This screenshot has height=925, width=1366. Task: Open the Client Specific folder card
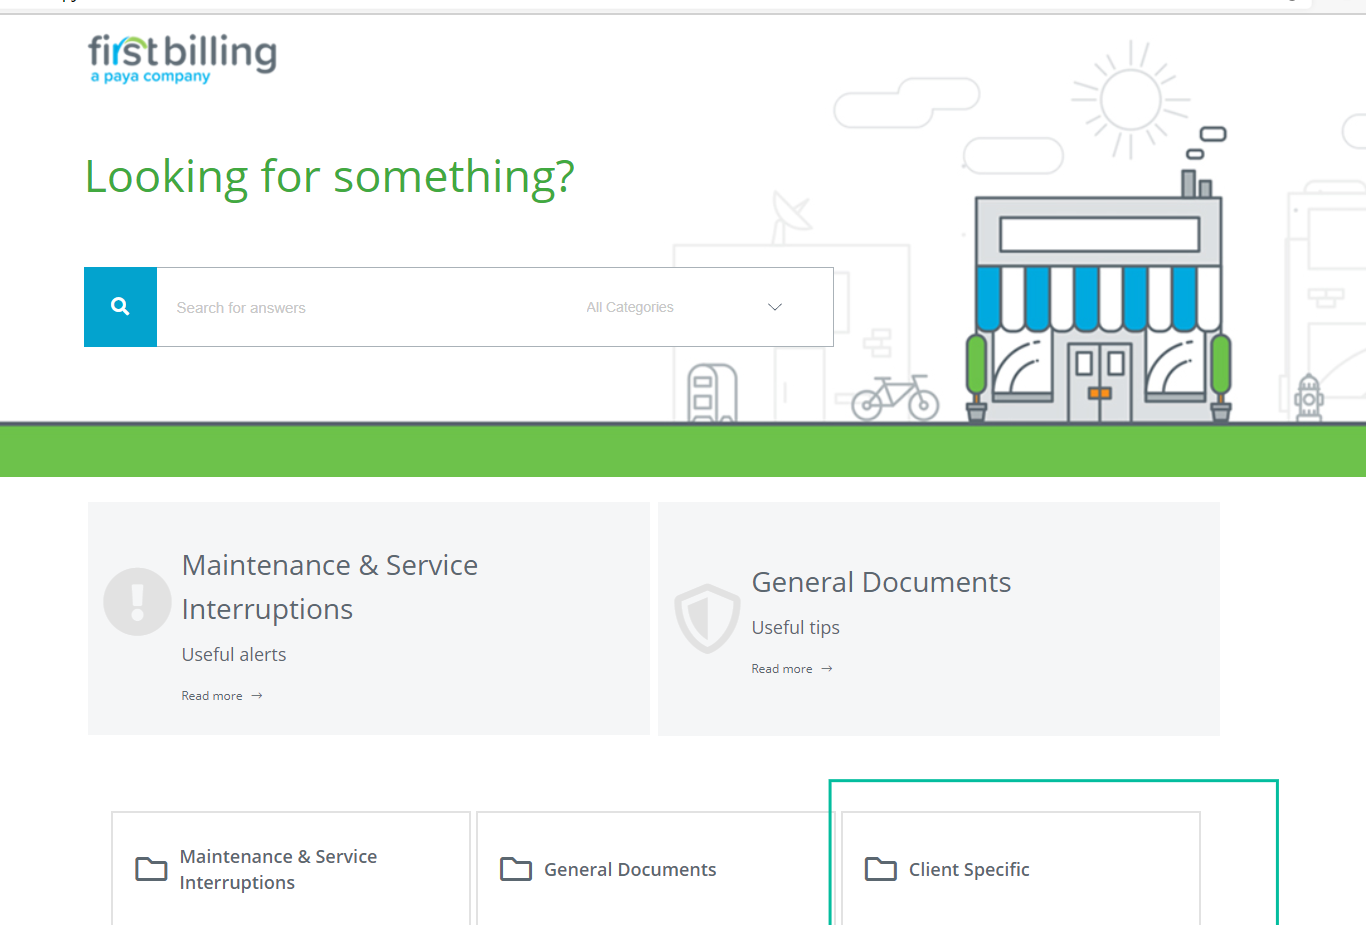coord(1021,868)
